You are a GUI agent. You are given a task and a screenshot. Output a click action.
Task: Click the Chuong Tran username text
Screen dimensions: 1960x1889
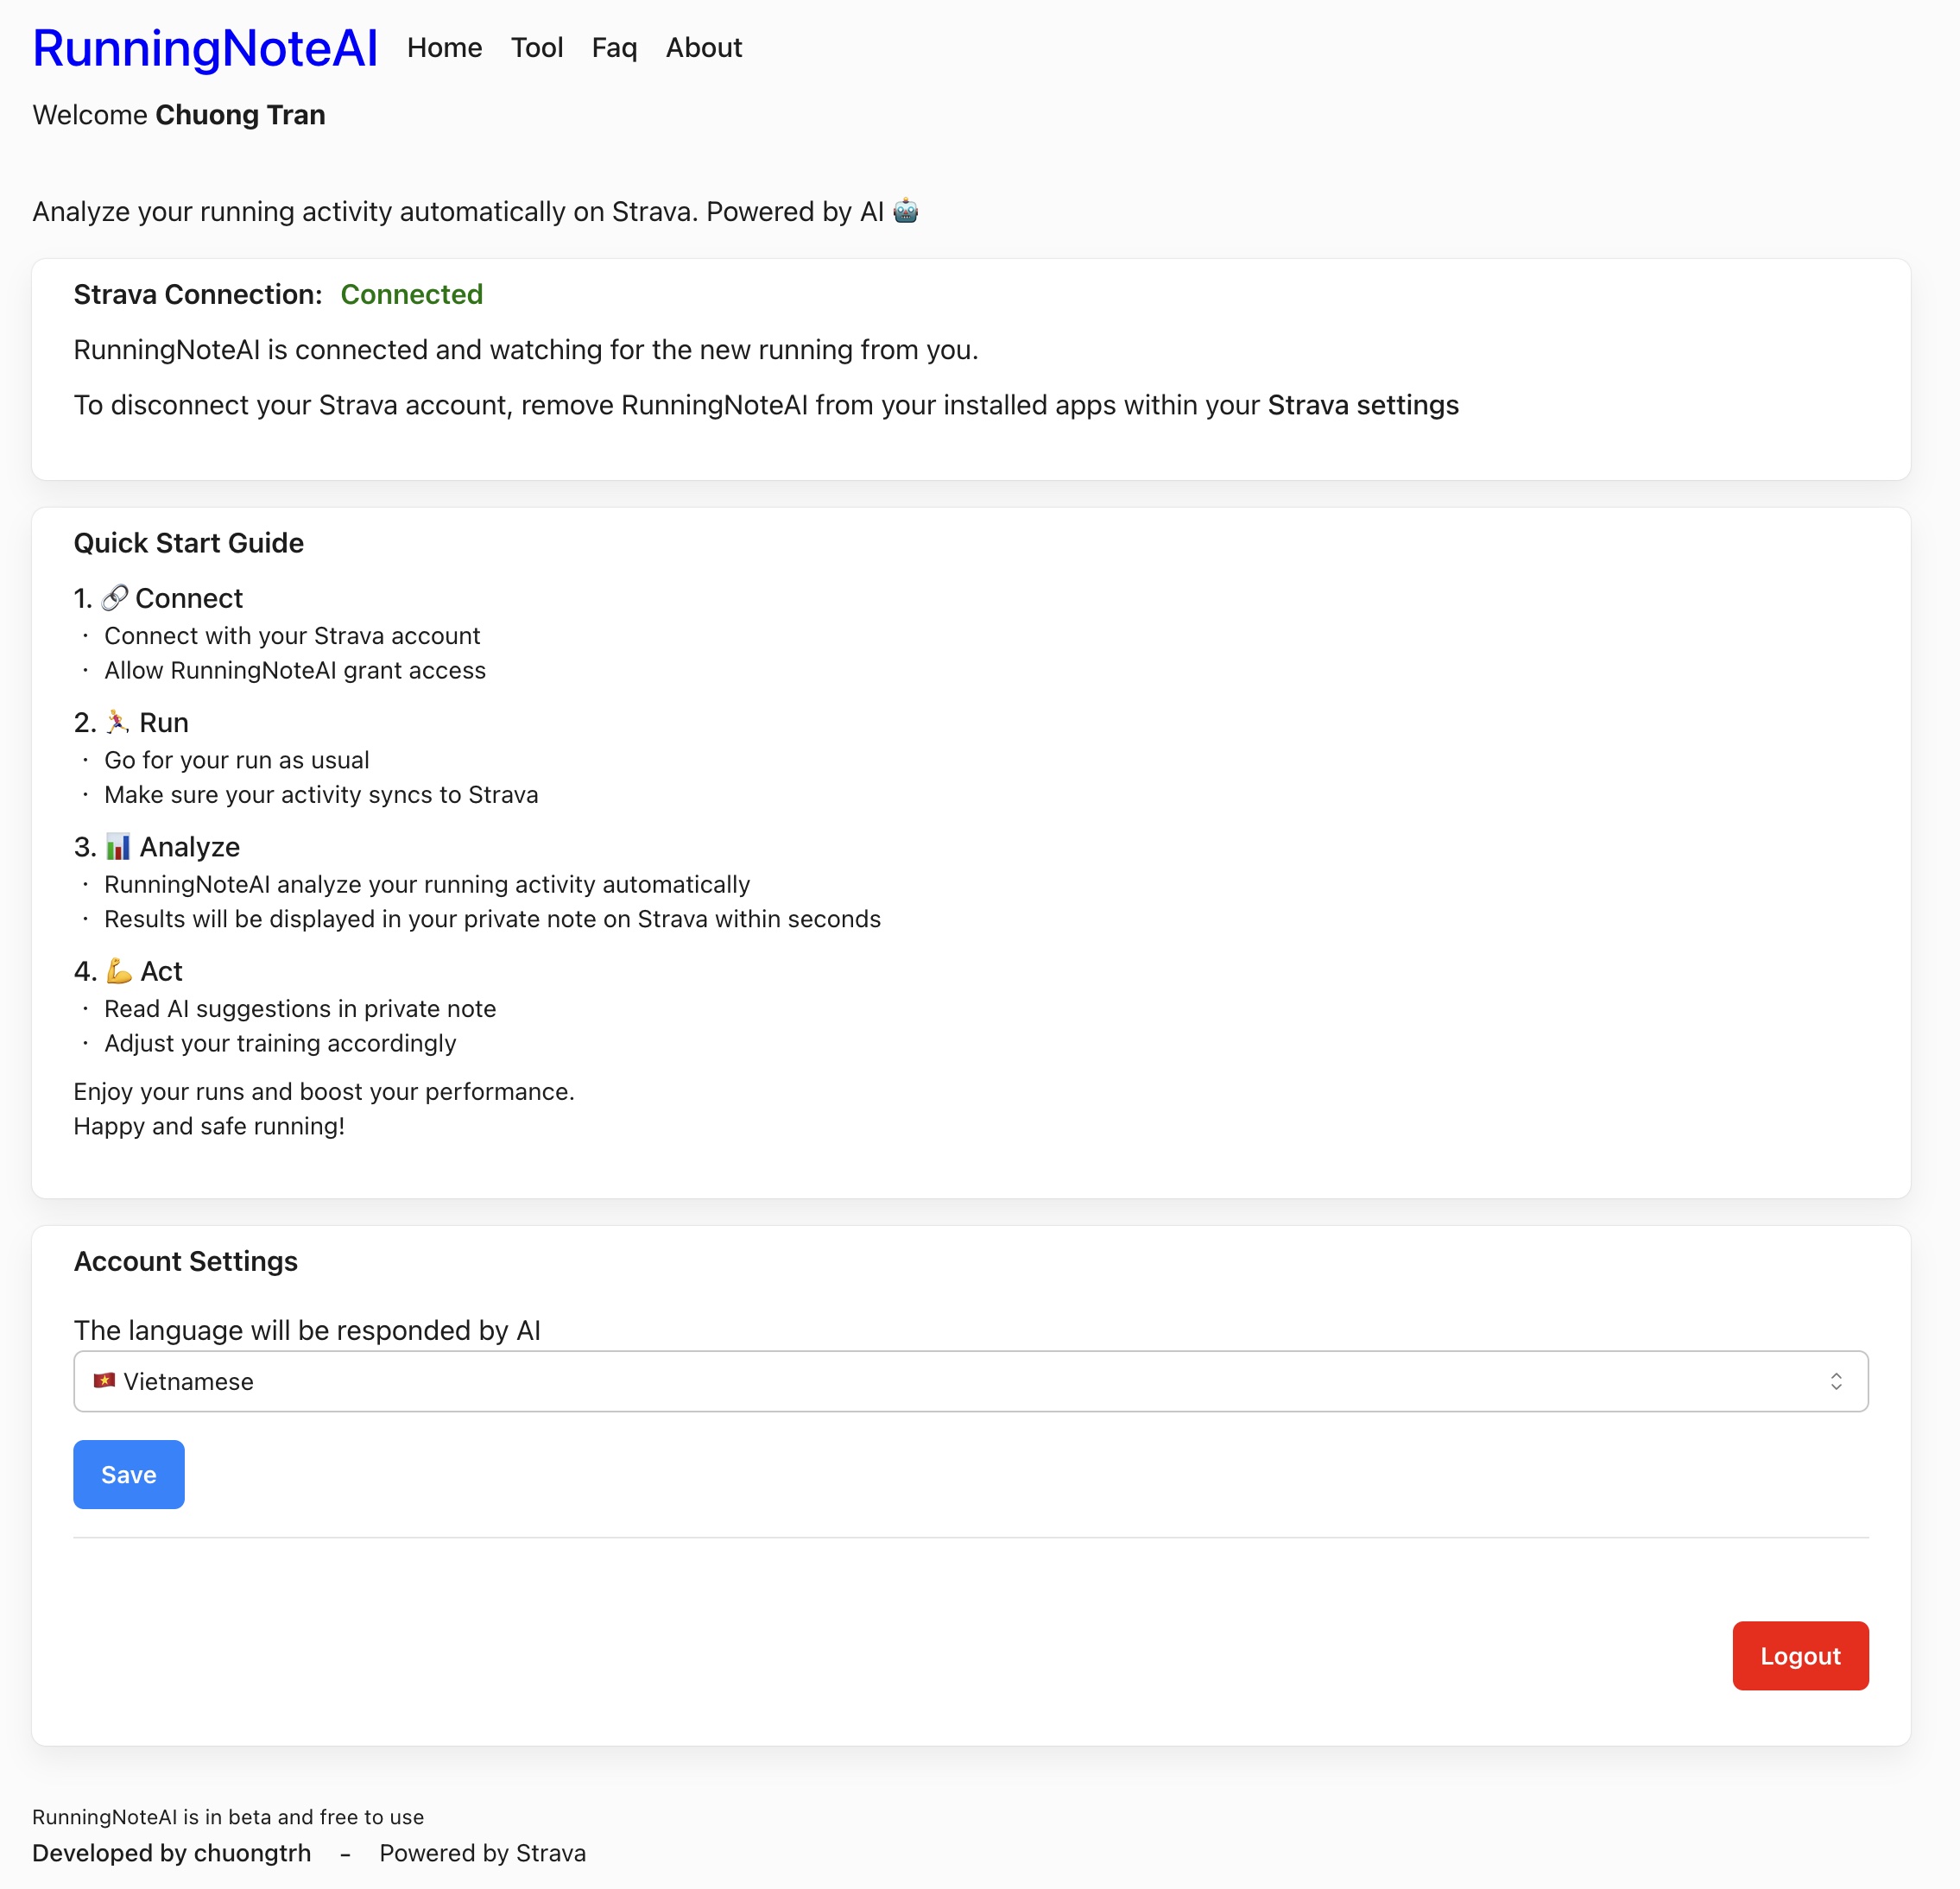pyautogui.click(x=240, y=115)
